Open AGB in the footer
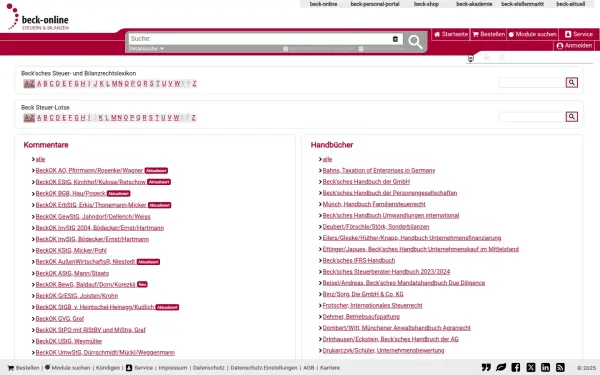This screenshot has height=375, width=600. pos(309,368)
